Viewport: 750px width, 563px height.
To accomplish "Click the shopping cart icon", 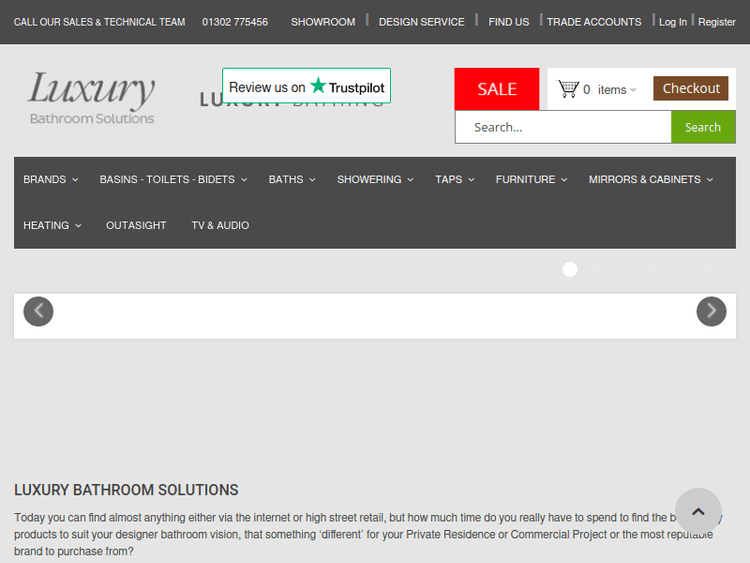I will pyautogui.click(x=568, y=89).
